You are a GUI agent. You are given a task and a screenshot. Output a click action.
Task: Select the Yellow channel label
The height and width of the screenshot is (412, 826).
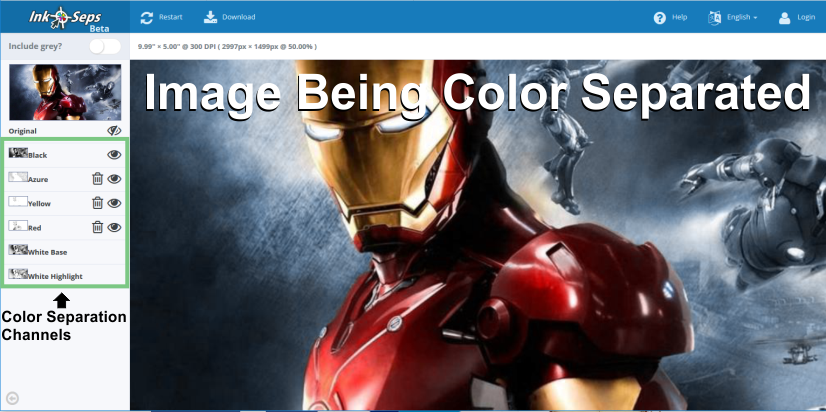coord(40,204)
